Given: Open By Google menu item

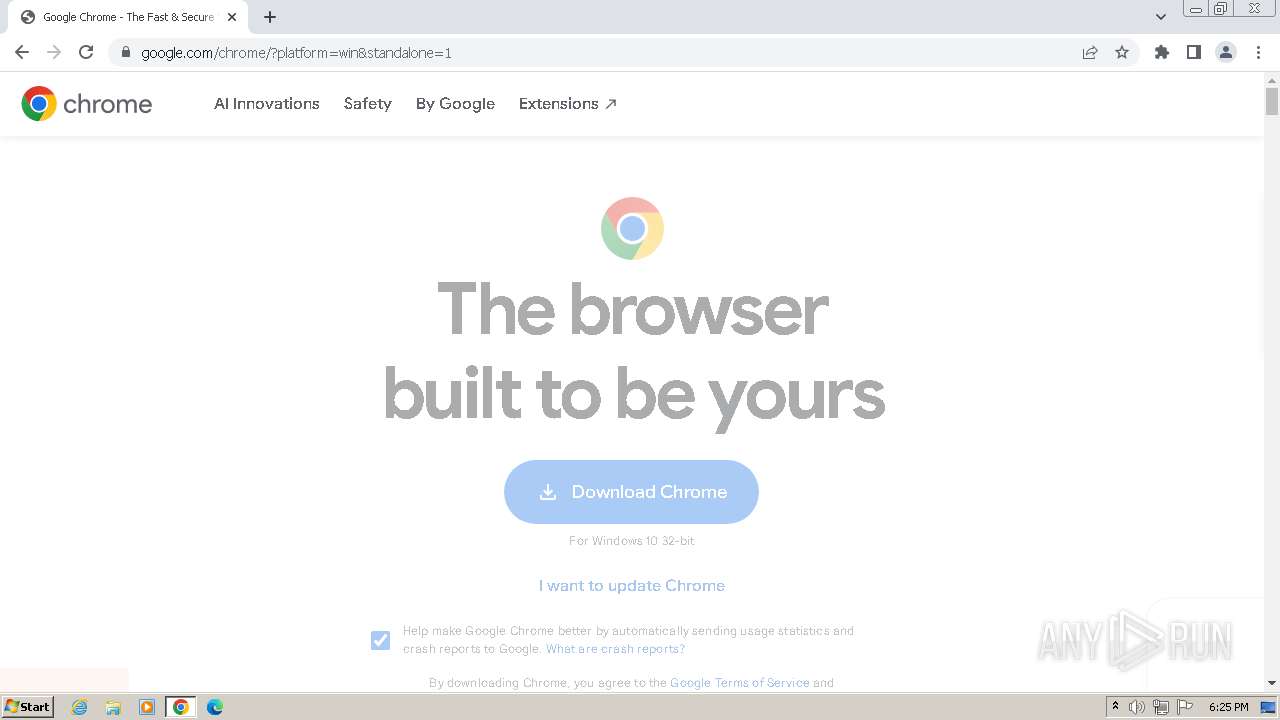Looking at the screenshot, I should (x=455, y=104).
